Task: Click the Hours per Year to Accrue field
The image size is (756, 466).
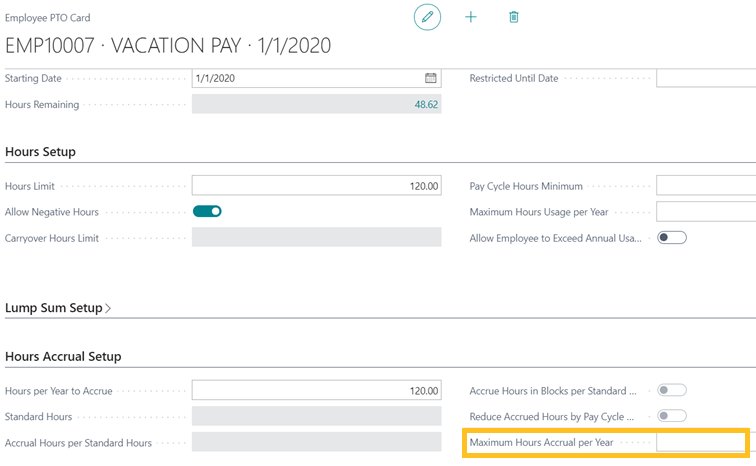Action: click(316, 390)
